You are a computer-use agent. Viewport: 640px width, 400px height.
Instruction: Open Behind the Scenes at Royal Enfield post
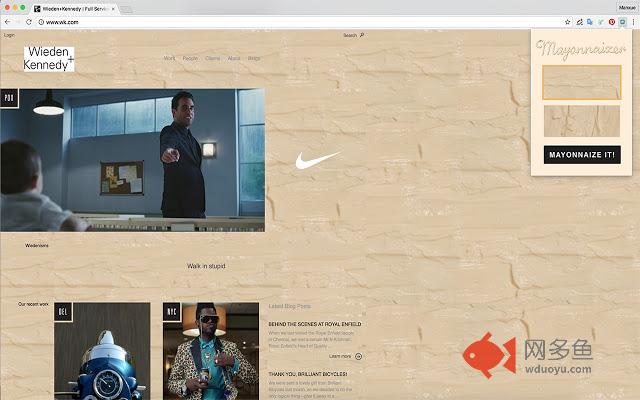coord(315,324)
